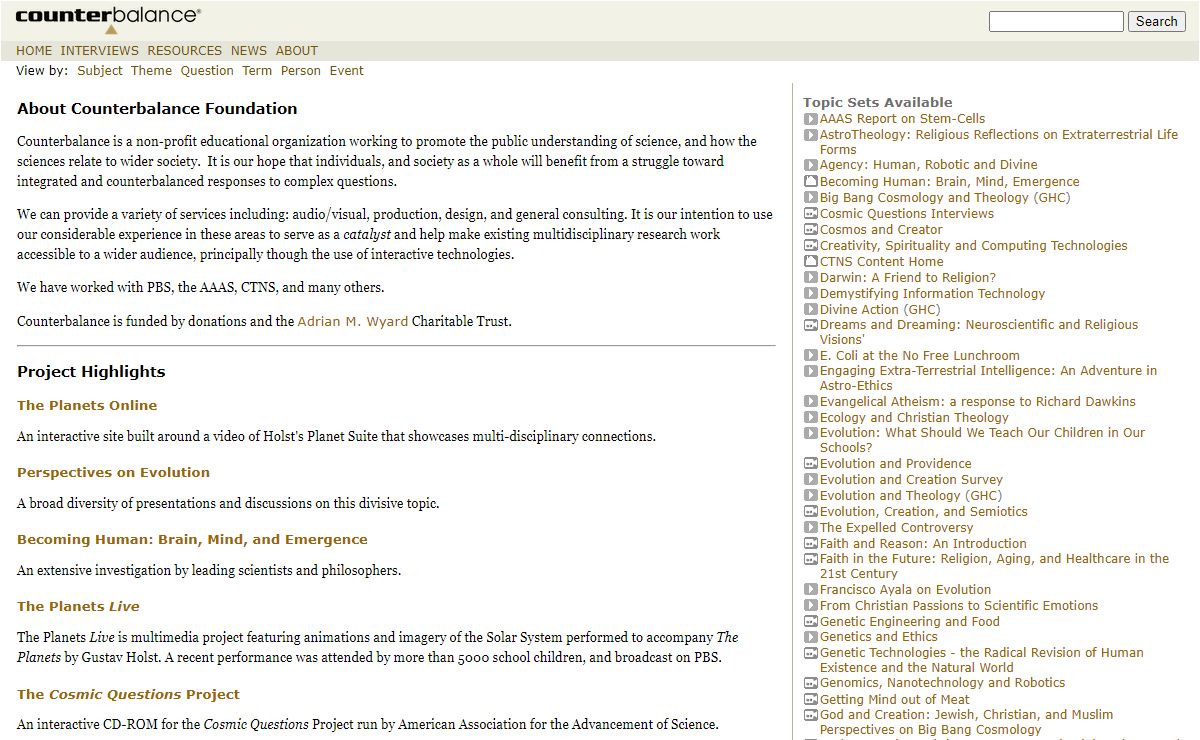This screenshot has height=740, width=1200.
Task: Click the icon beside Divine Action (GHC)
Action: coord(811,310)
